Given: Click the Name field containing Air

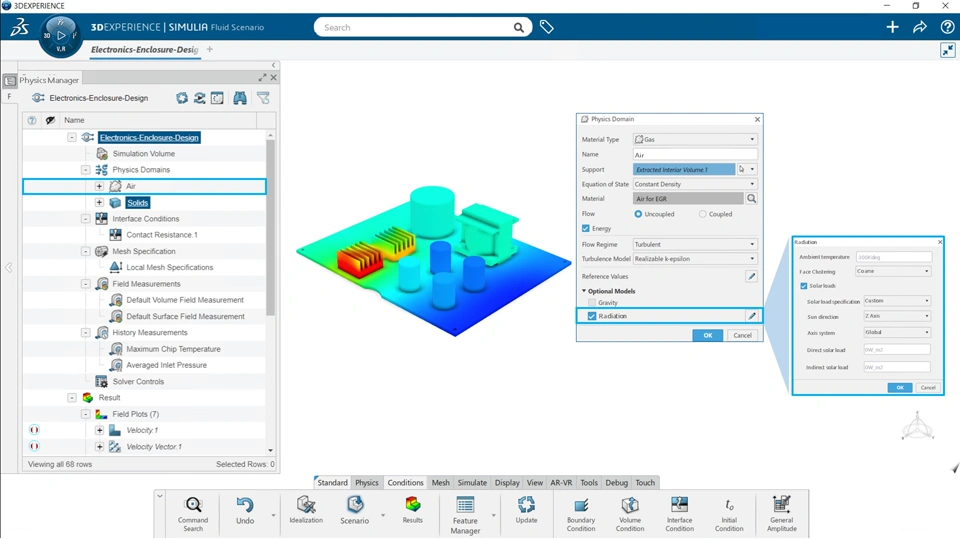Looking at the screenshot, I should [695, 154].
